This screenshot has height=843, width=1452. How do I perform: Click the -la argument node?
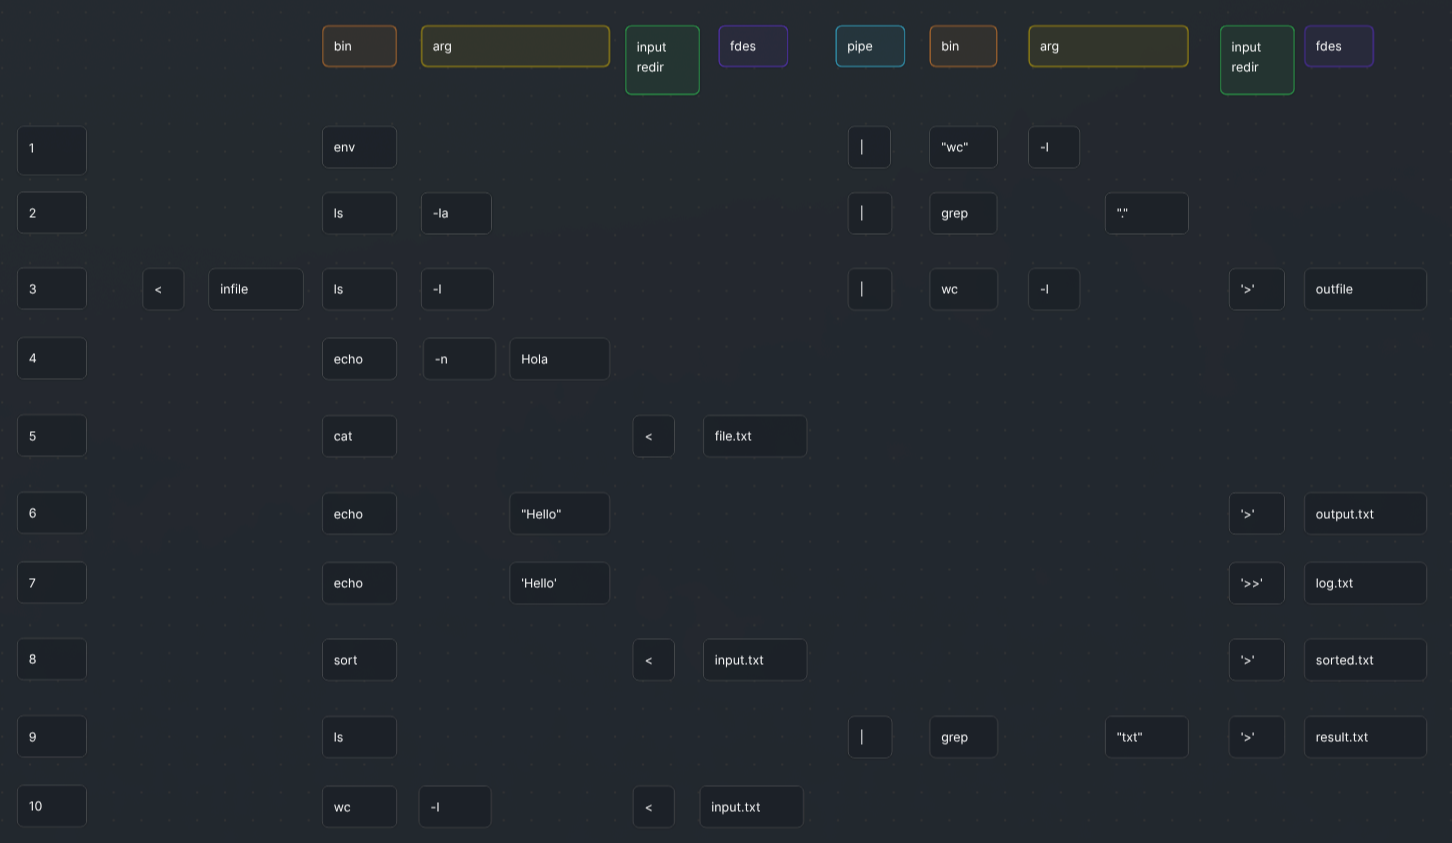click(456, 213)
